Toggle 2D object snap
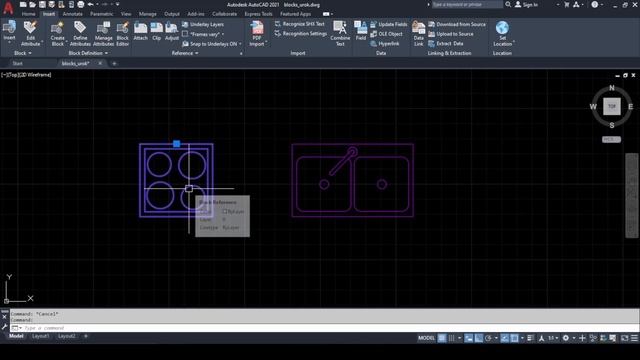 tap(515, 338)
